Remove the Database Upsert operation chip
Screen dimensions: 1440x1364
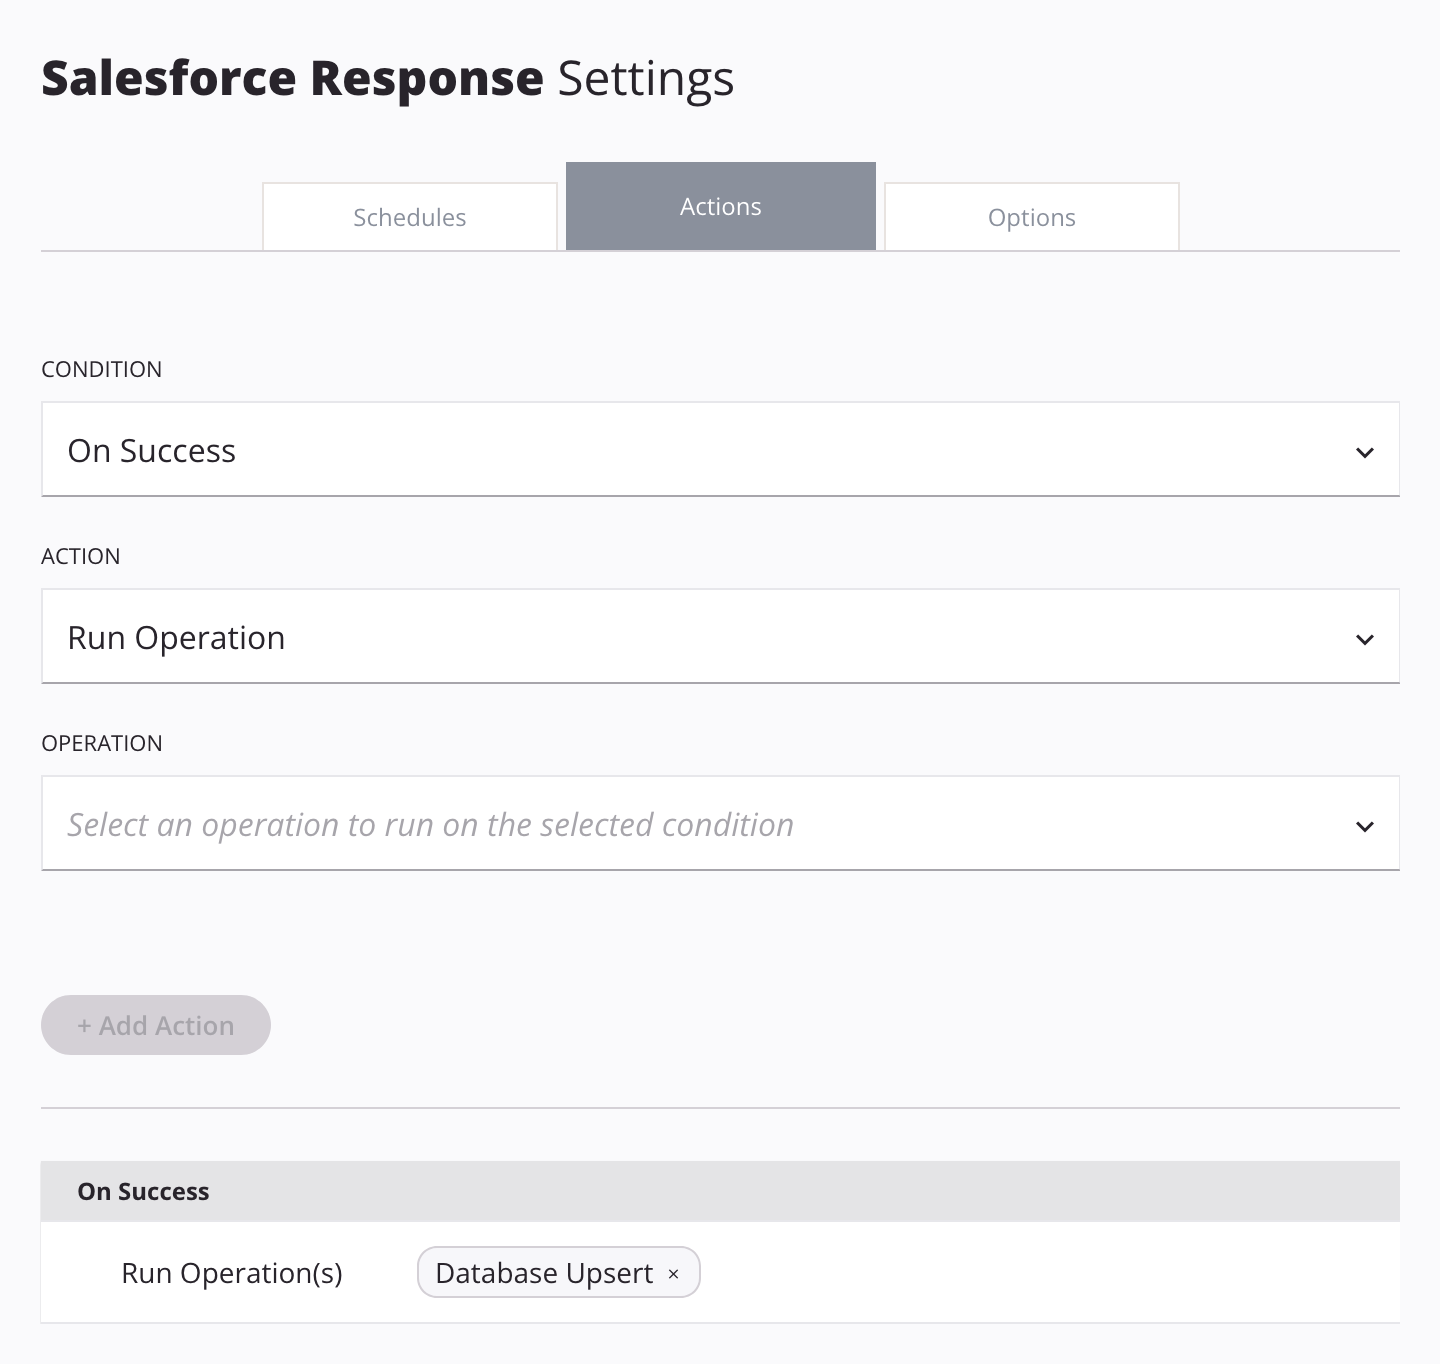[x=673, y=1274]
